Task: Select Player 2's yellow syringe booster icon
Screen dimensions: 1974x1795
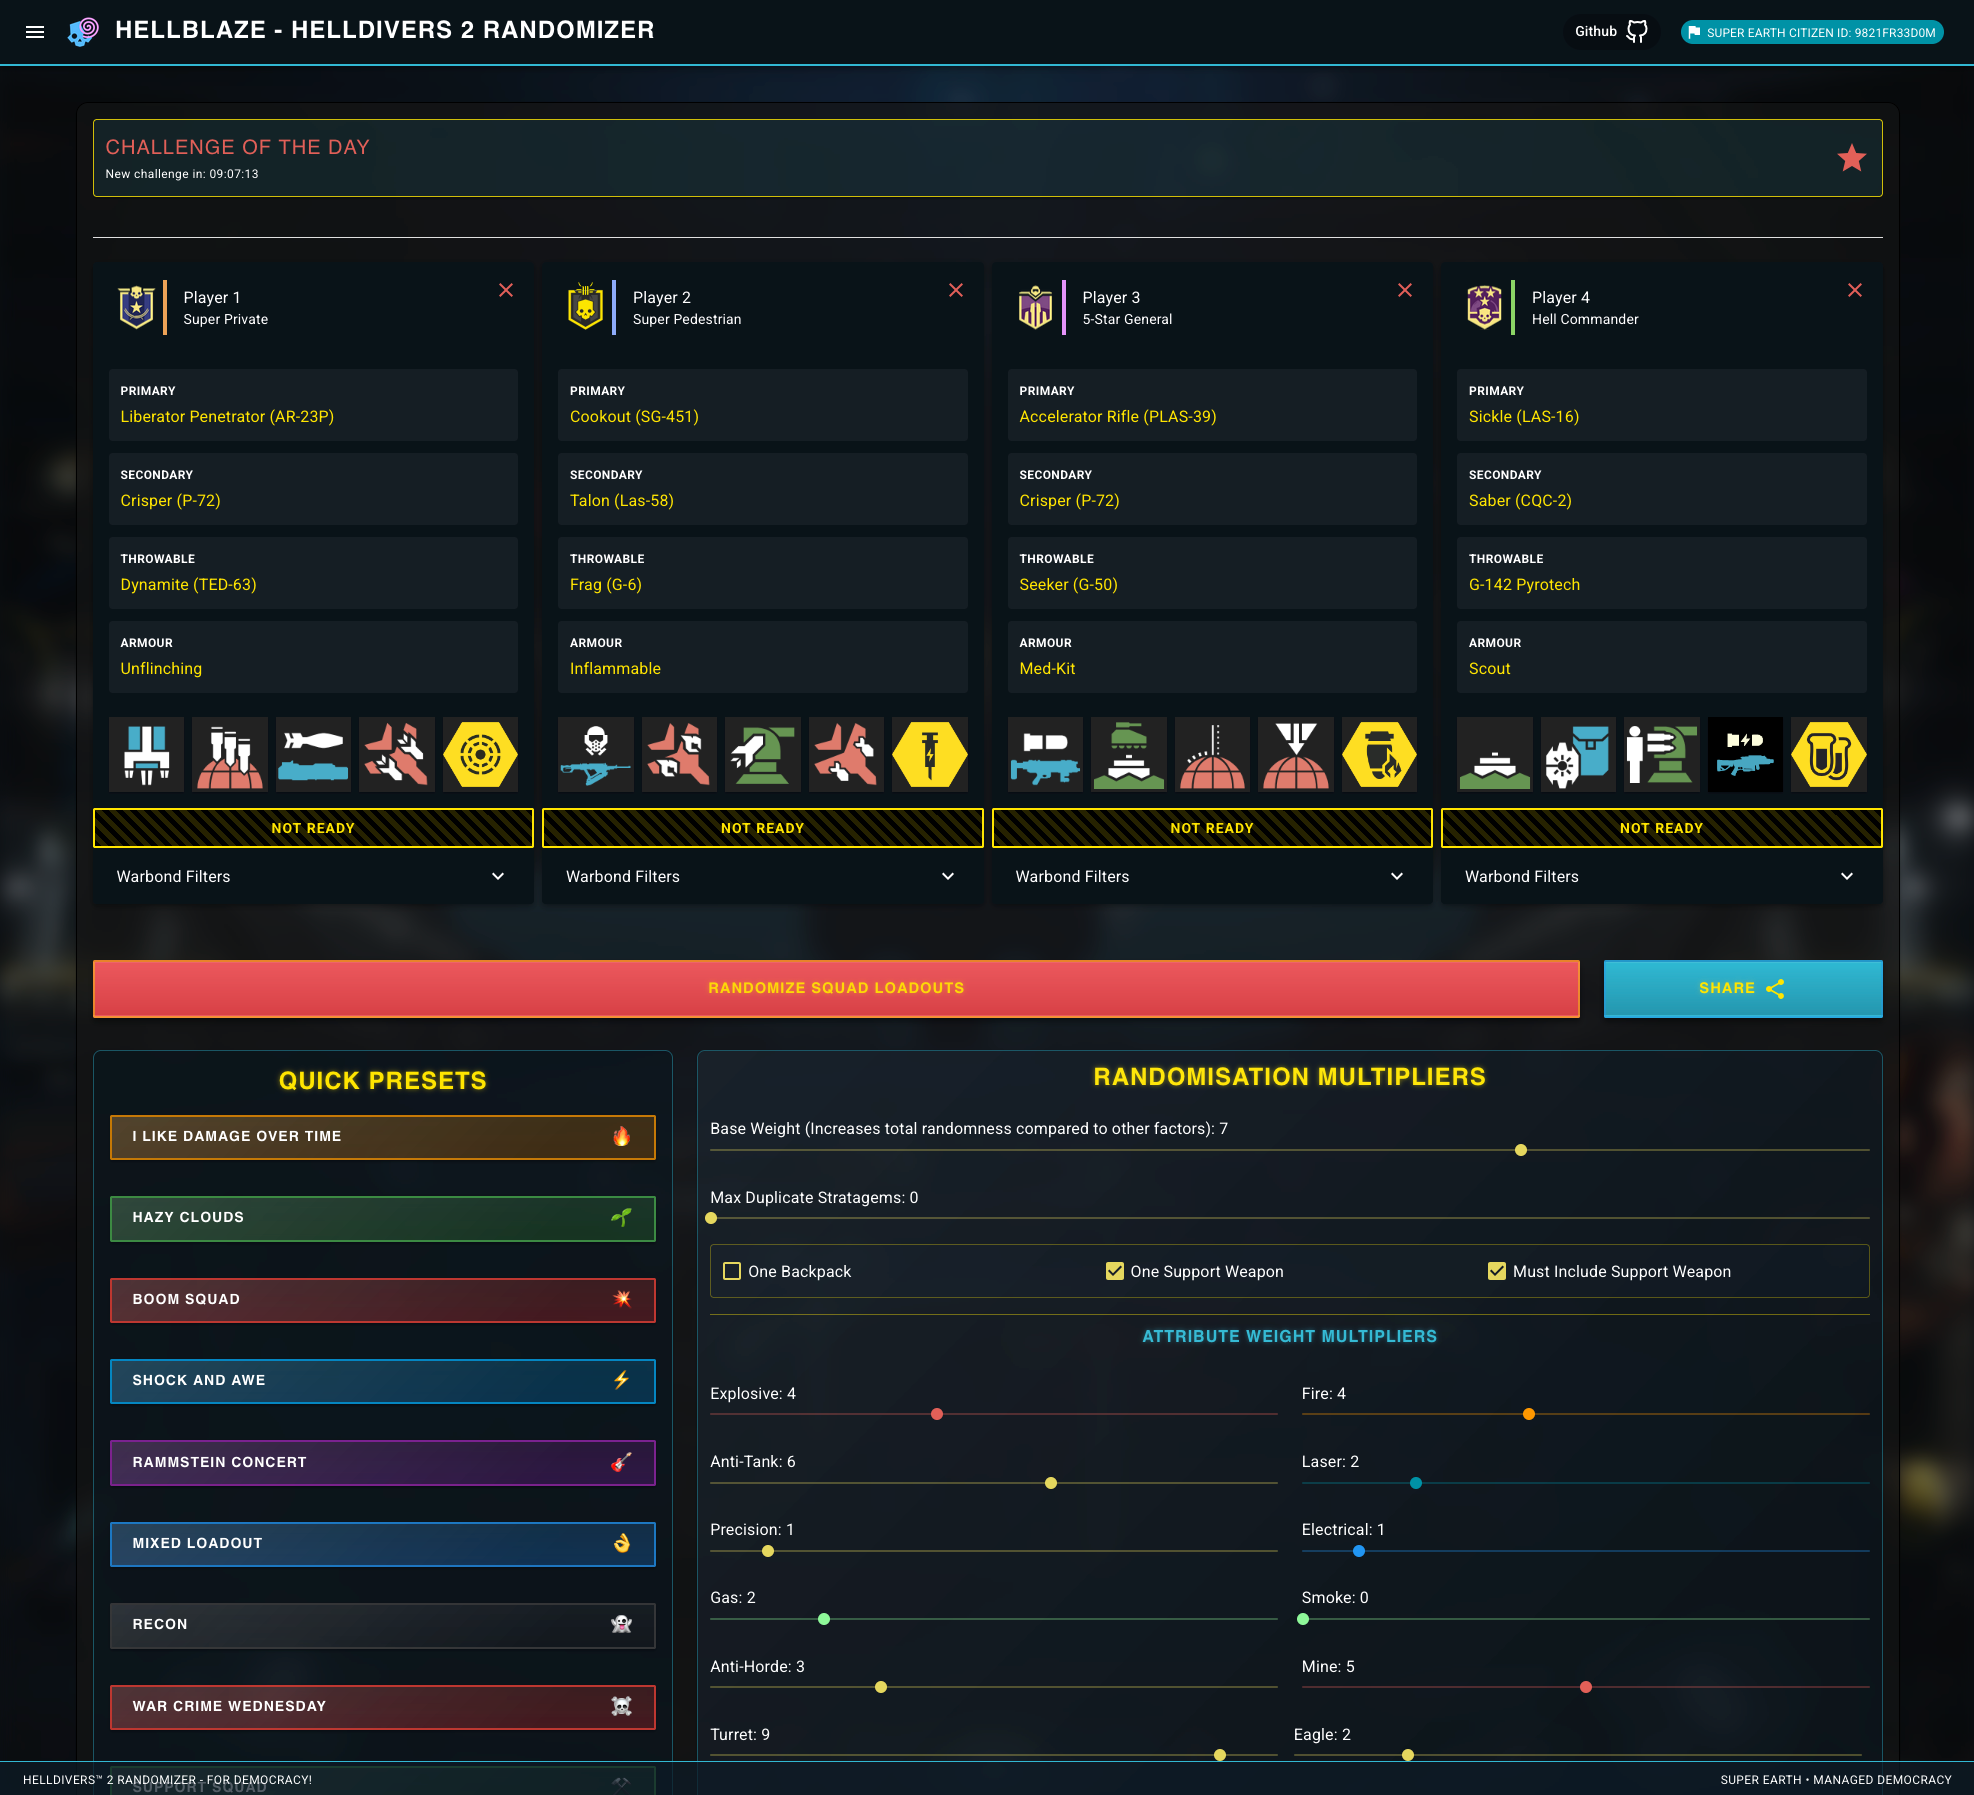Action: [930, 754]
